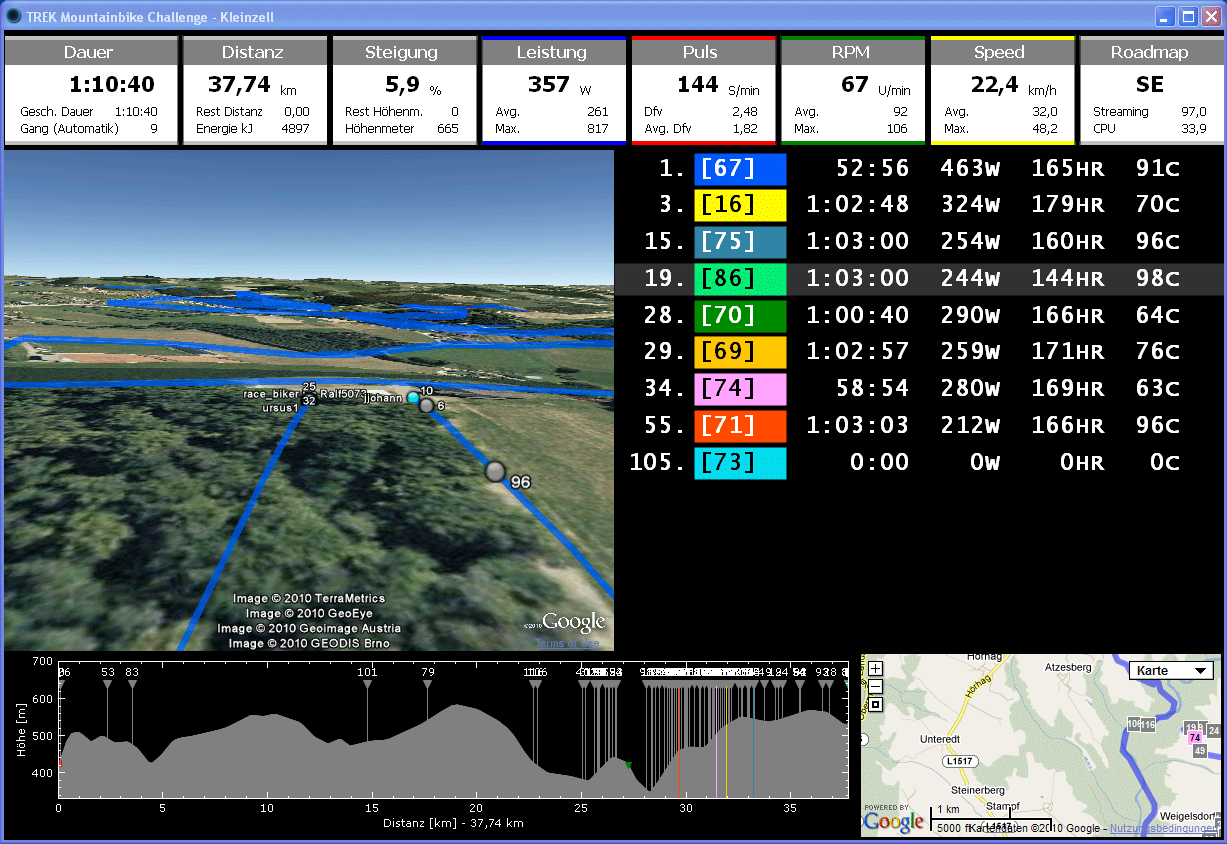Click 58:54 time in rank 34 row
1227x844 pixels.
coord(873,389)
